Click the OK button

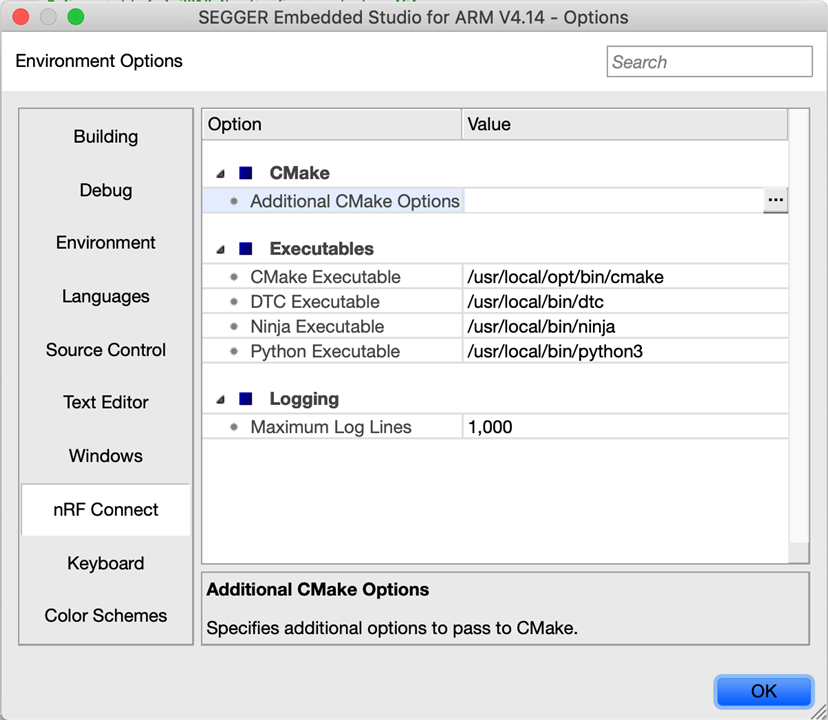pos(764,691)
